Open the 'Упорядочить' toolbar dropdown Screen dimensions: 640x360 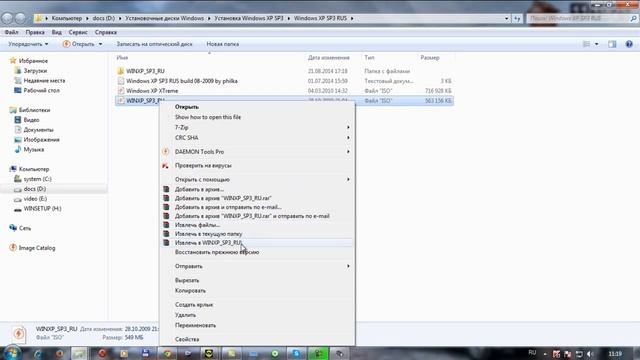coord(28,44)
